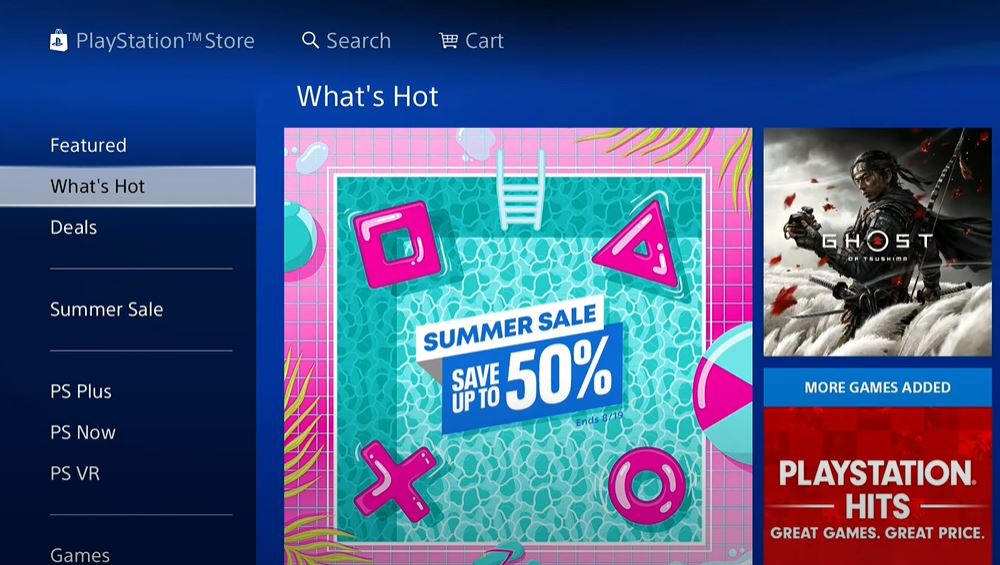Select the What's Hot sidebar item
1000x565 pixels.
(x=128, y=186)
